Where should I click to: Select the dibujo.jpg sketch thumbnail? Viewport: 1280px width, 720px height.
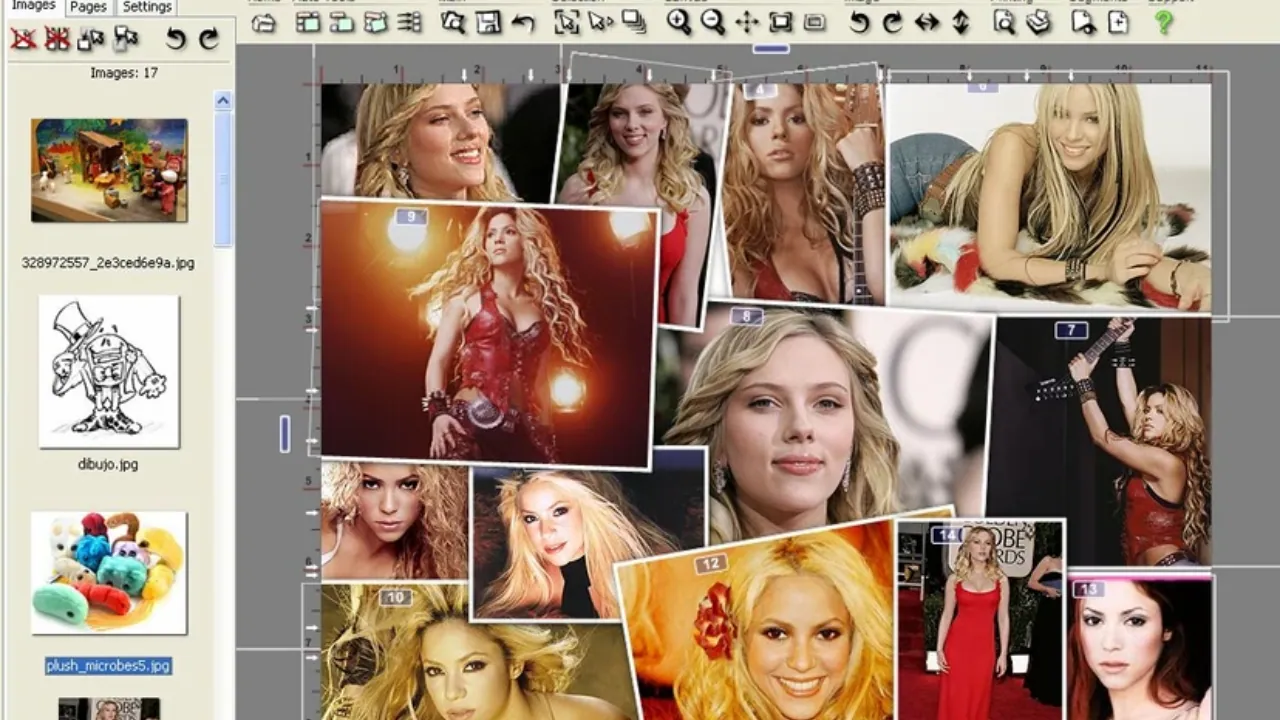point(109,371)
